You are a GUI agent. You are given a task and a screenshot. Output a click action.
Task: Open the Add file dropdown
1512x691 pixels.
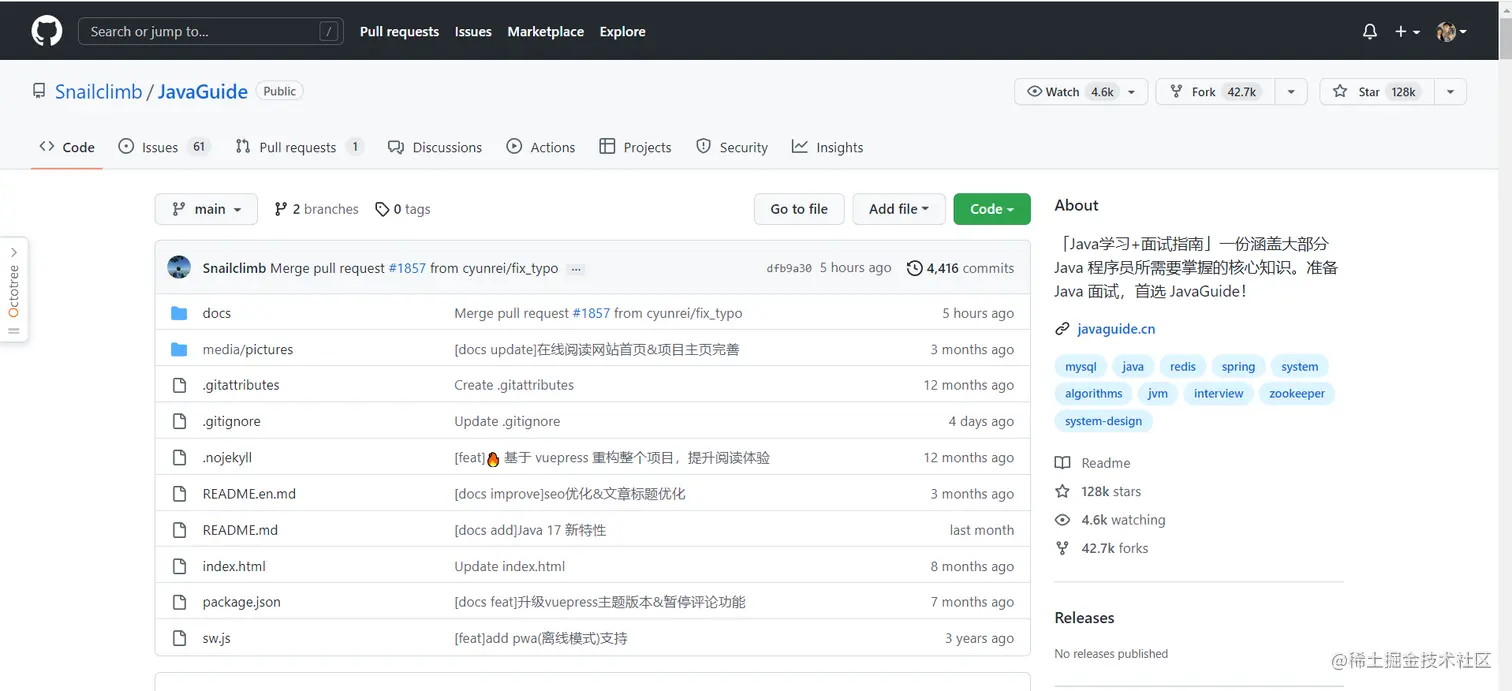(899, 209)
